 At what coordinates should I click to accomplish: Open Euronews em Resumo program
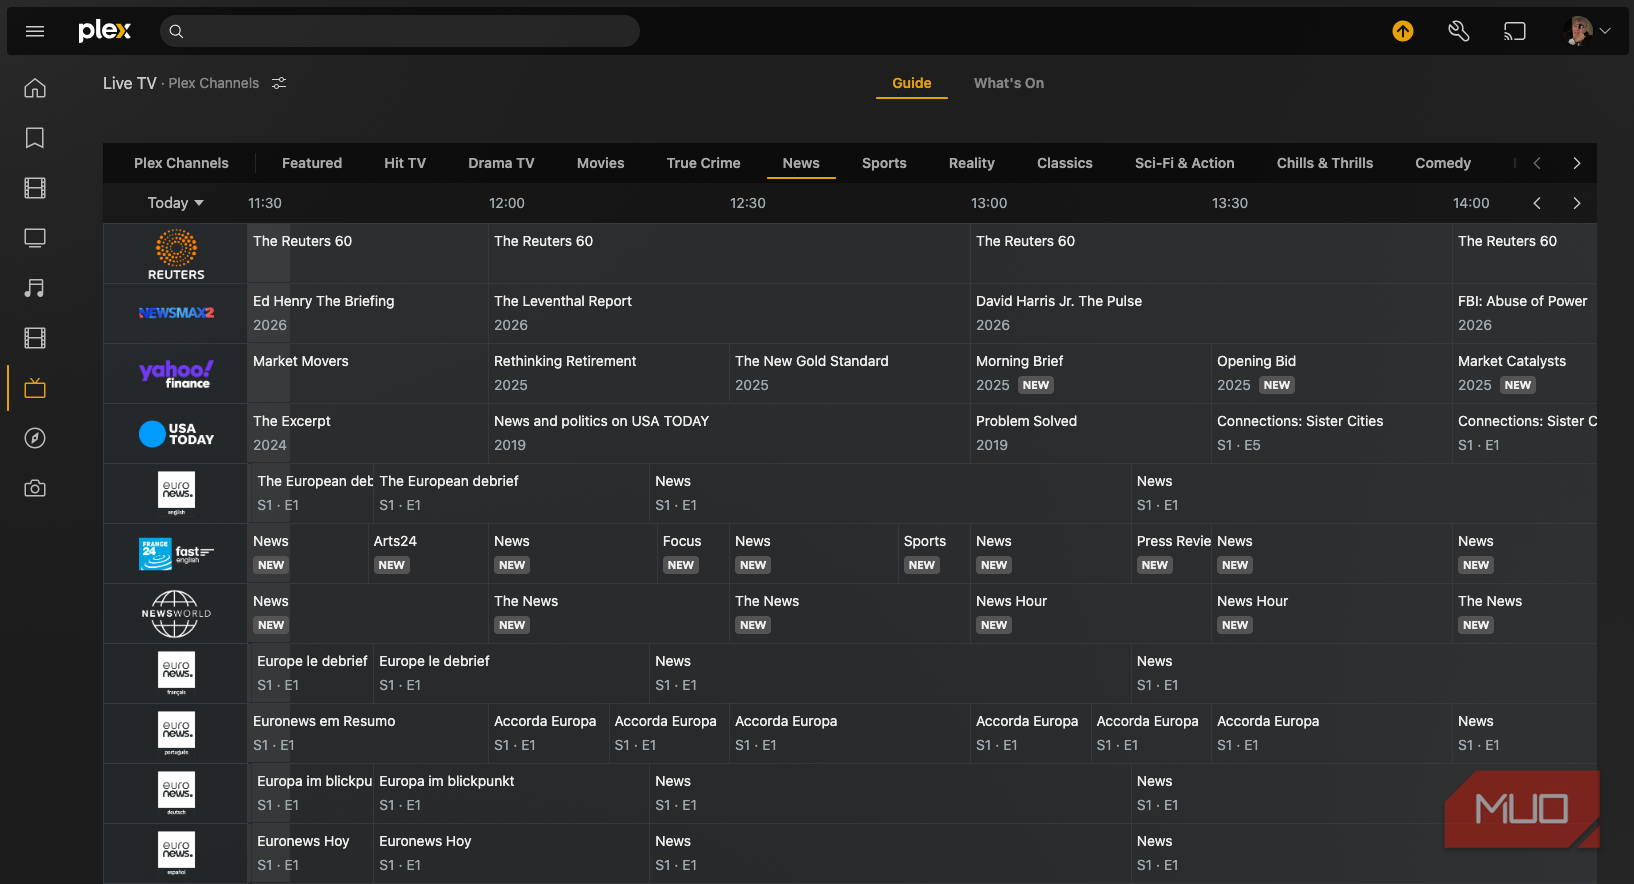[367, 733]
